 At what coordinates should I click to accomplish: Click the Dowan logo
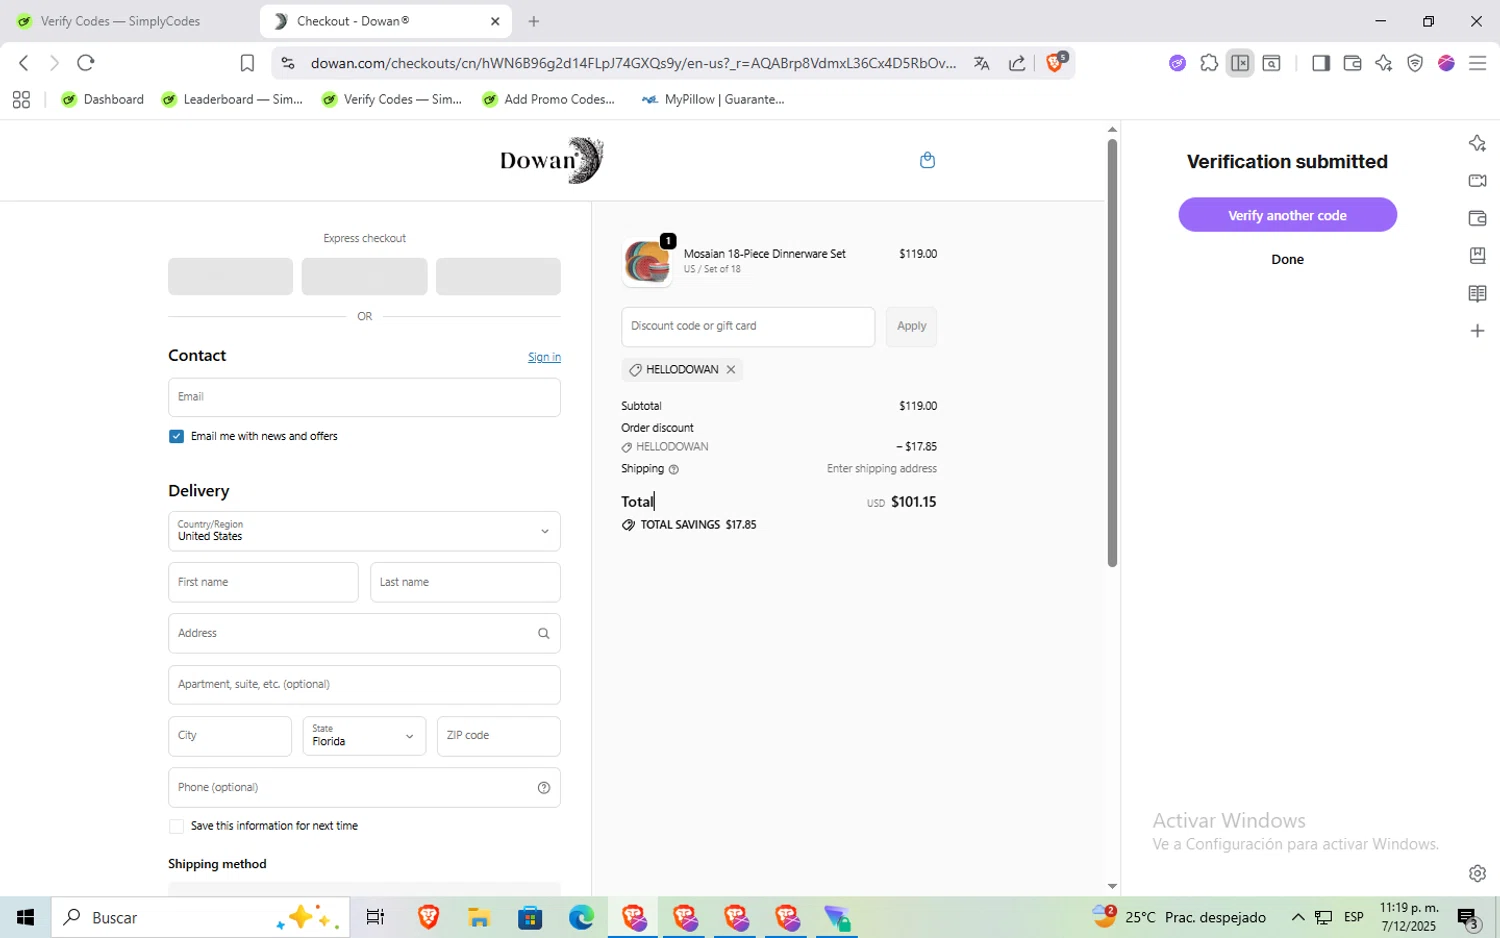tap(551, 160)
